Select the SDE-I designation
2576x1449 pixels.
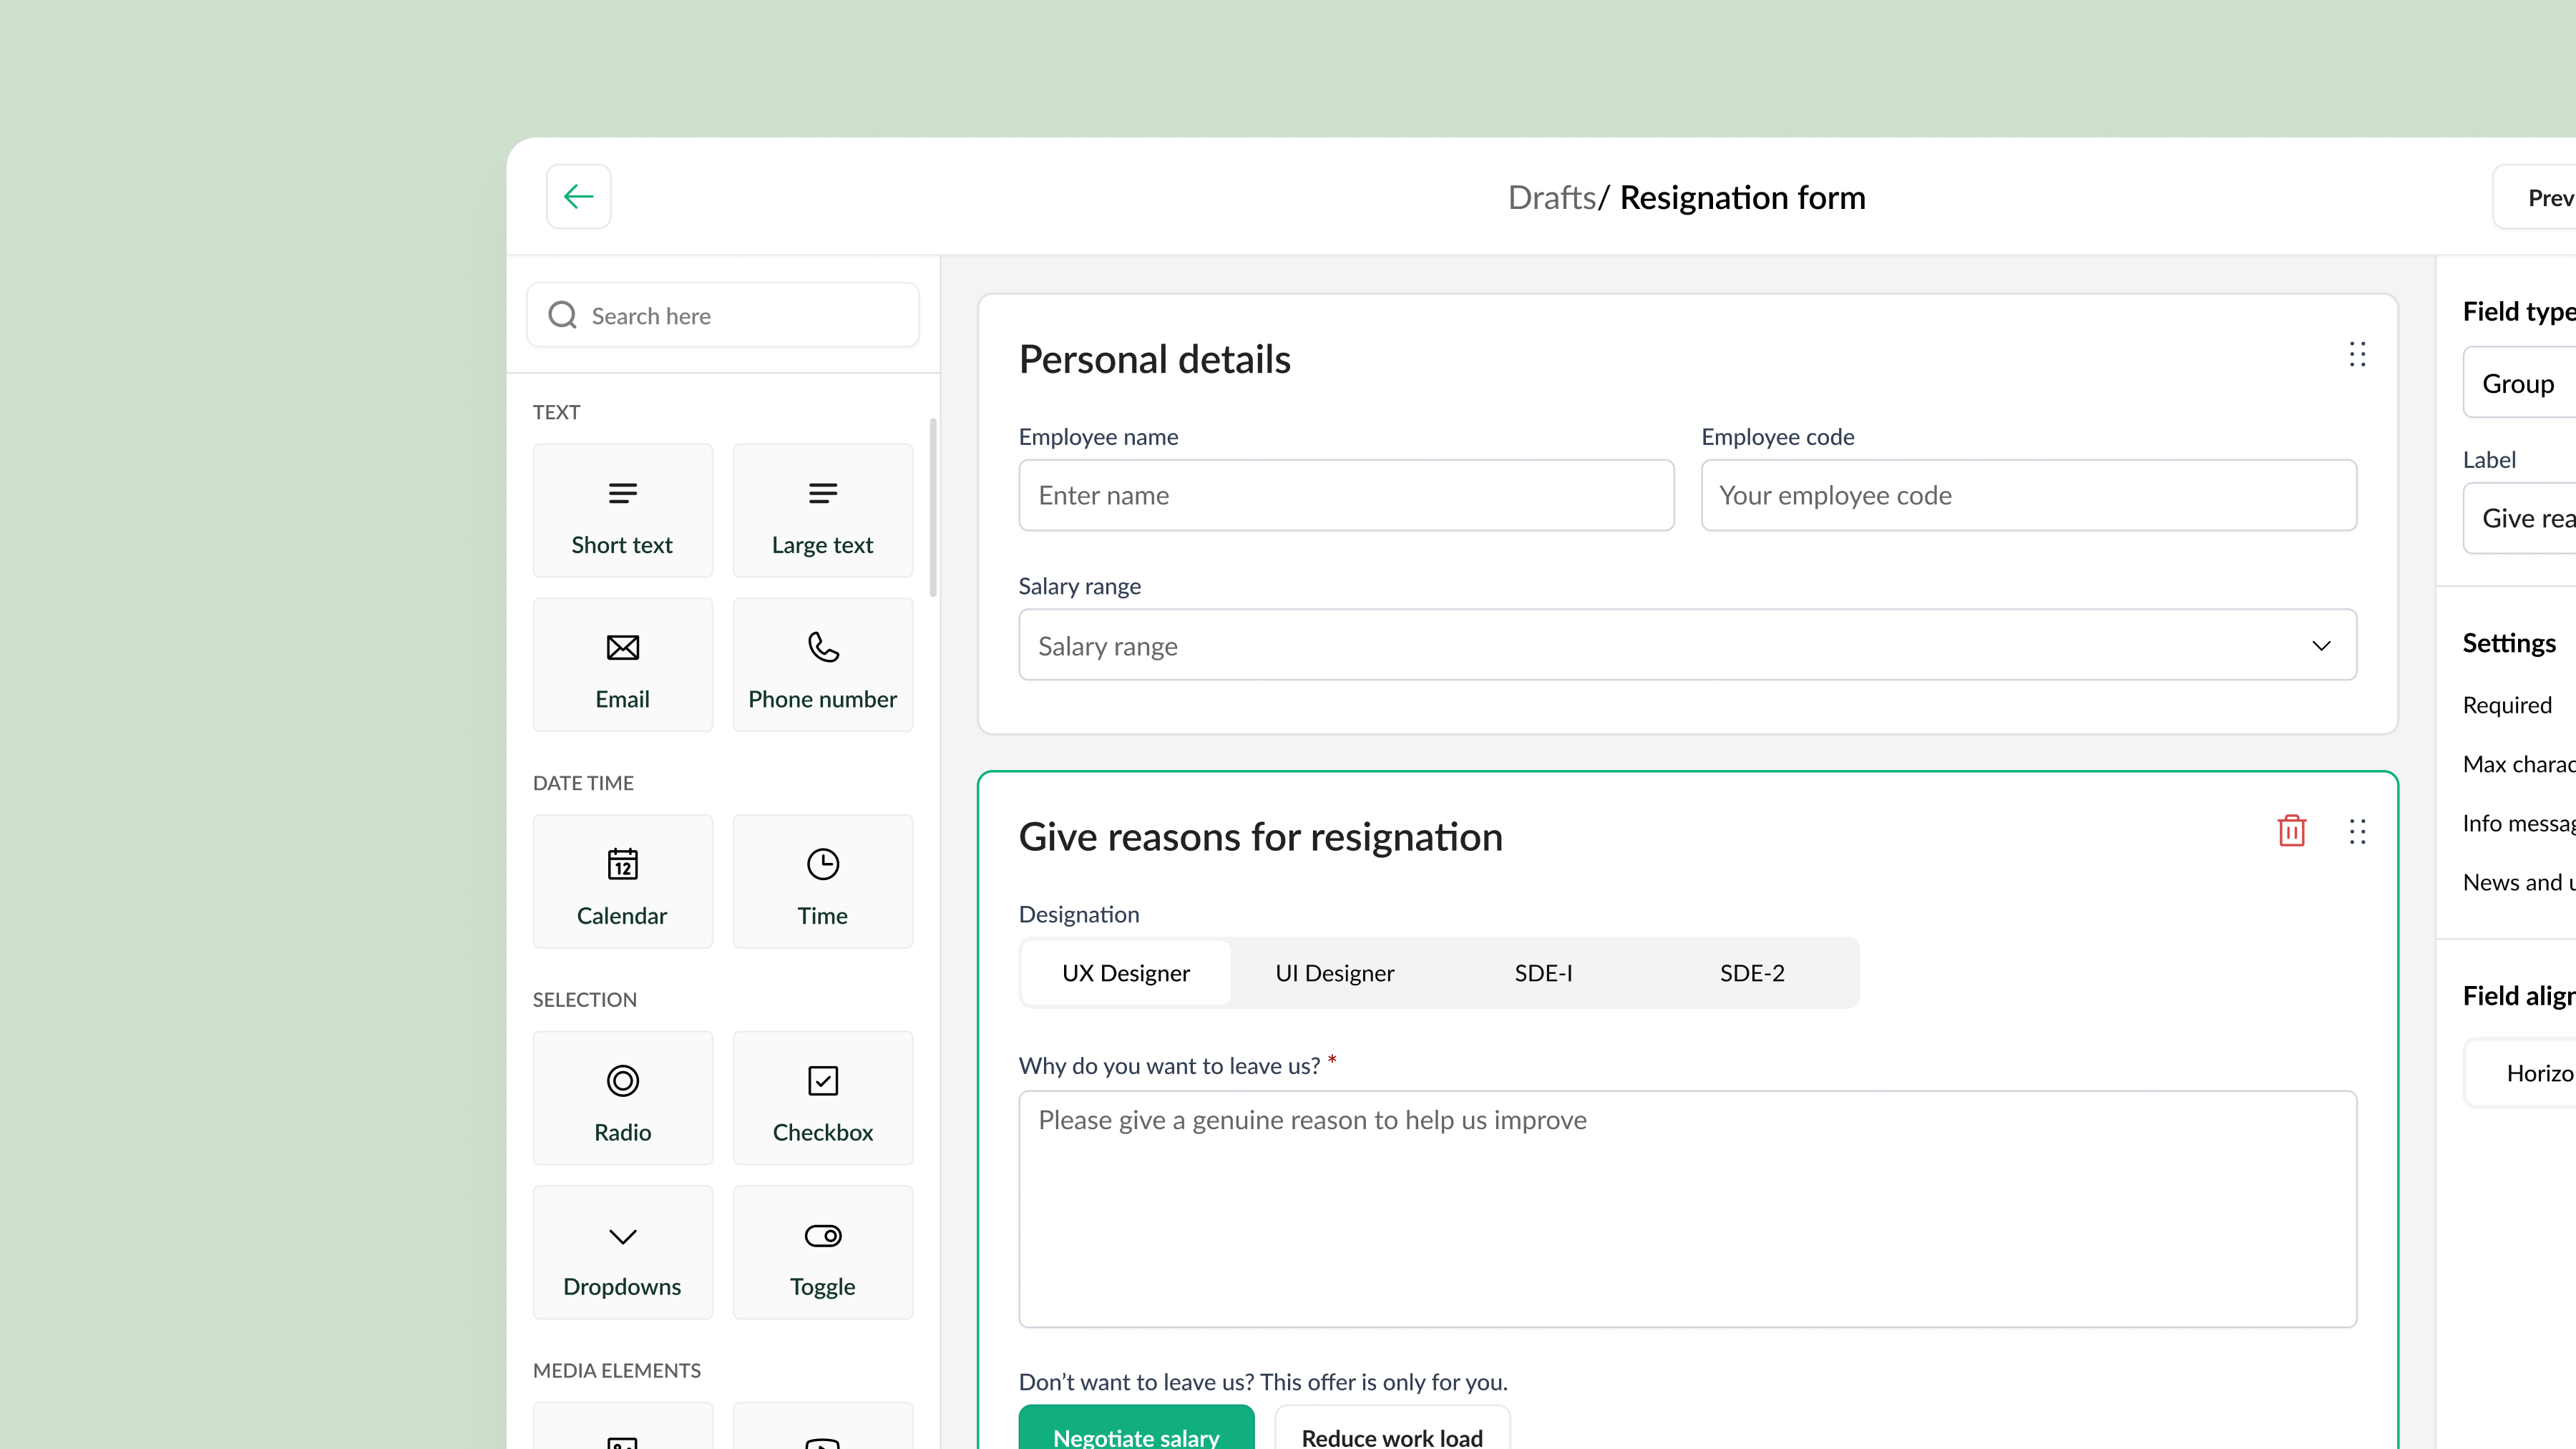(1543, 973)
